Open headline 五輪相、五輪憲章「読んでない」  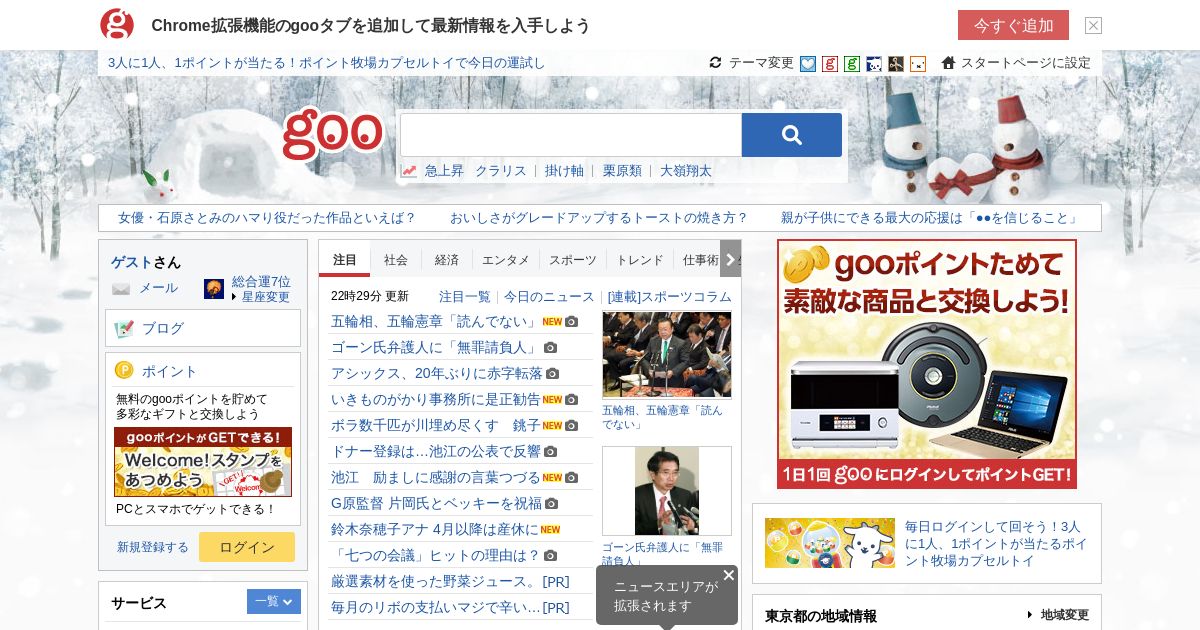434,321
